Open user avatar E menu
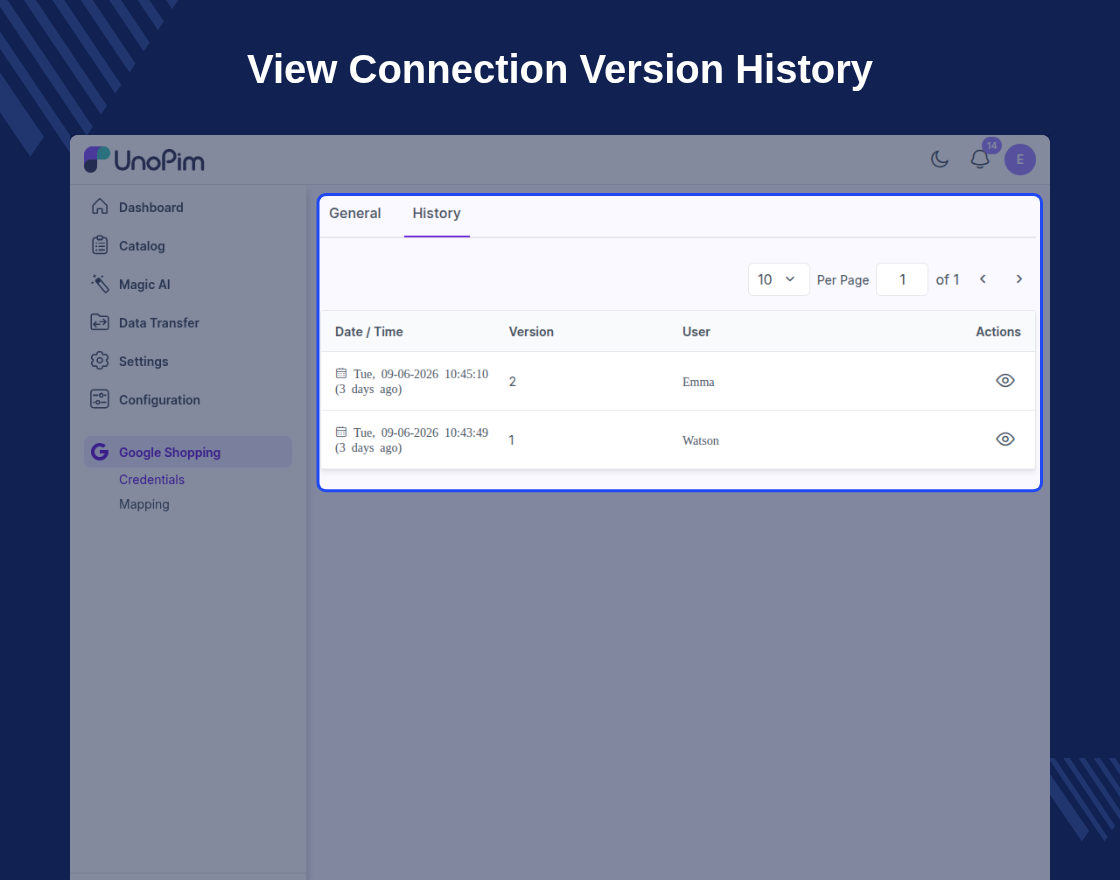The height and width of the screenshot is (880, 1120). [x=1020, y=159]
